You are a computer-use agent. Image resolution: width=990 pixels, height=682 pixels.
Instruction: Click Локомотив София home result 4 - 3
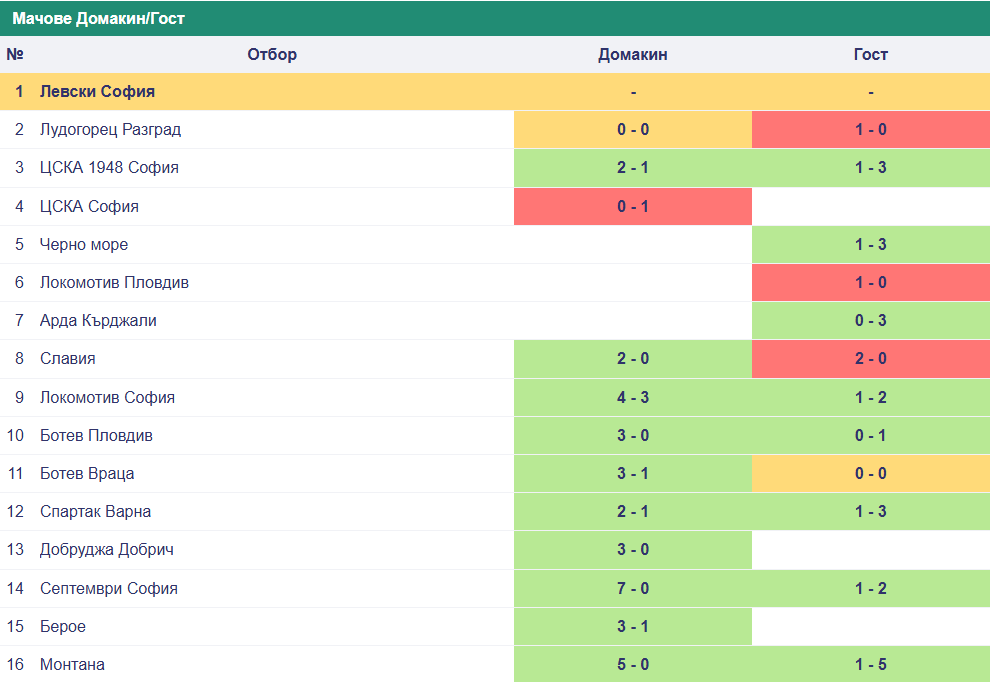coord(633,397)
